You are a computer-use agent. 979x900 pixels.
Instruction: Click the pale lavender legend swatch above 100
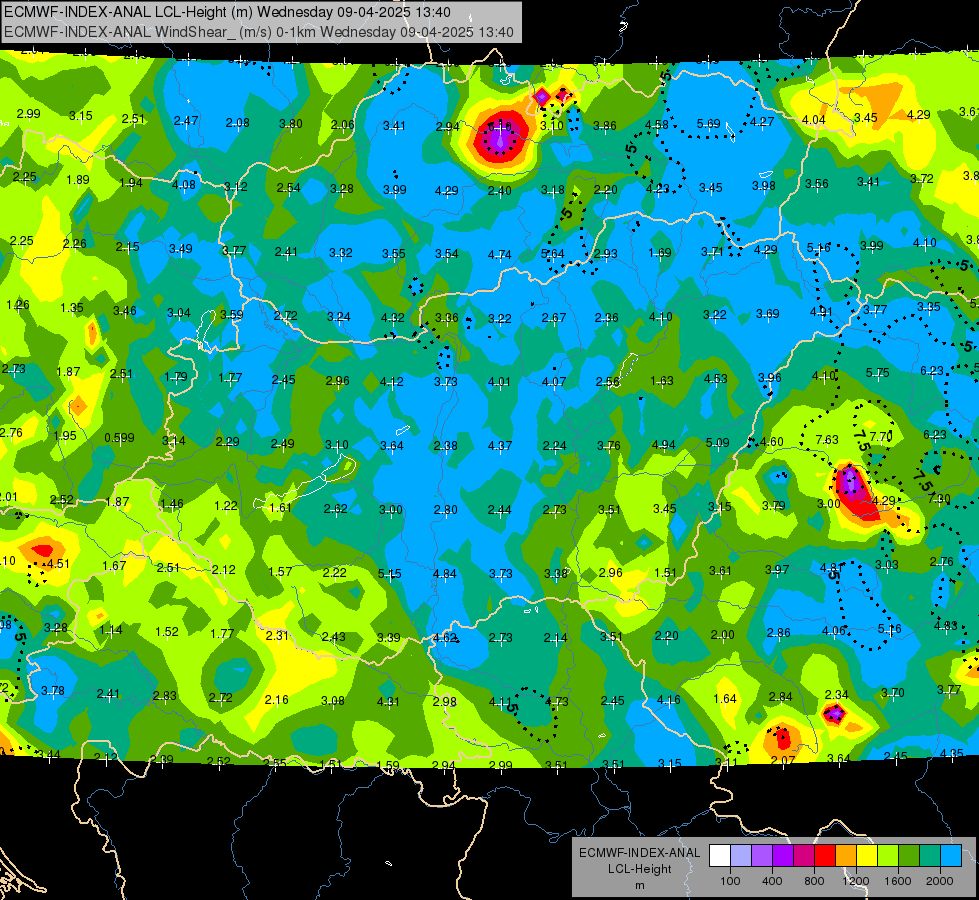(741, 856)
